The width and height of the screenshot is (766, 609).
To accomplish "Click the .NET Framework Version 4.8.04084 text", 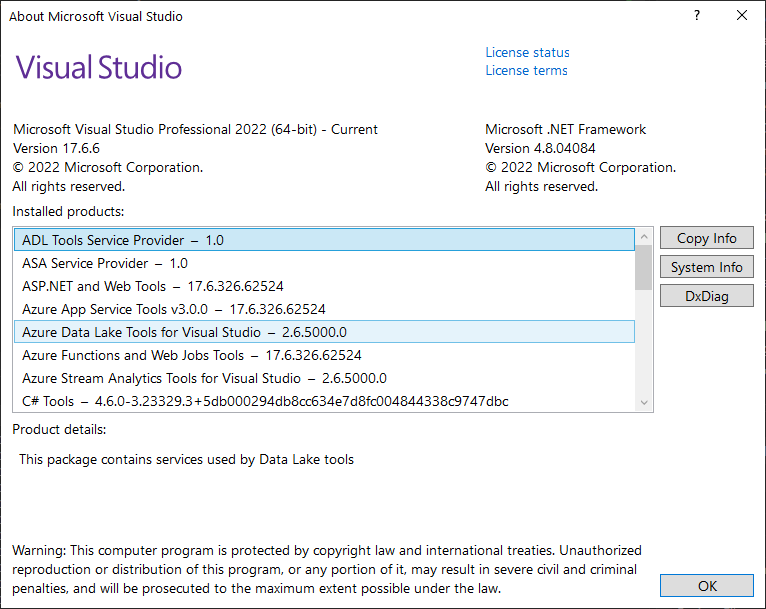I will (x=540, y=148).
